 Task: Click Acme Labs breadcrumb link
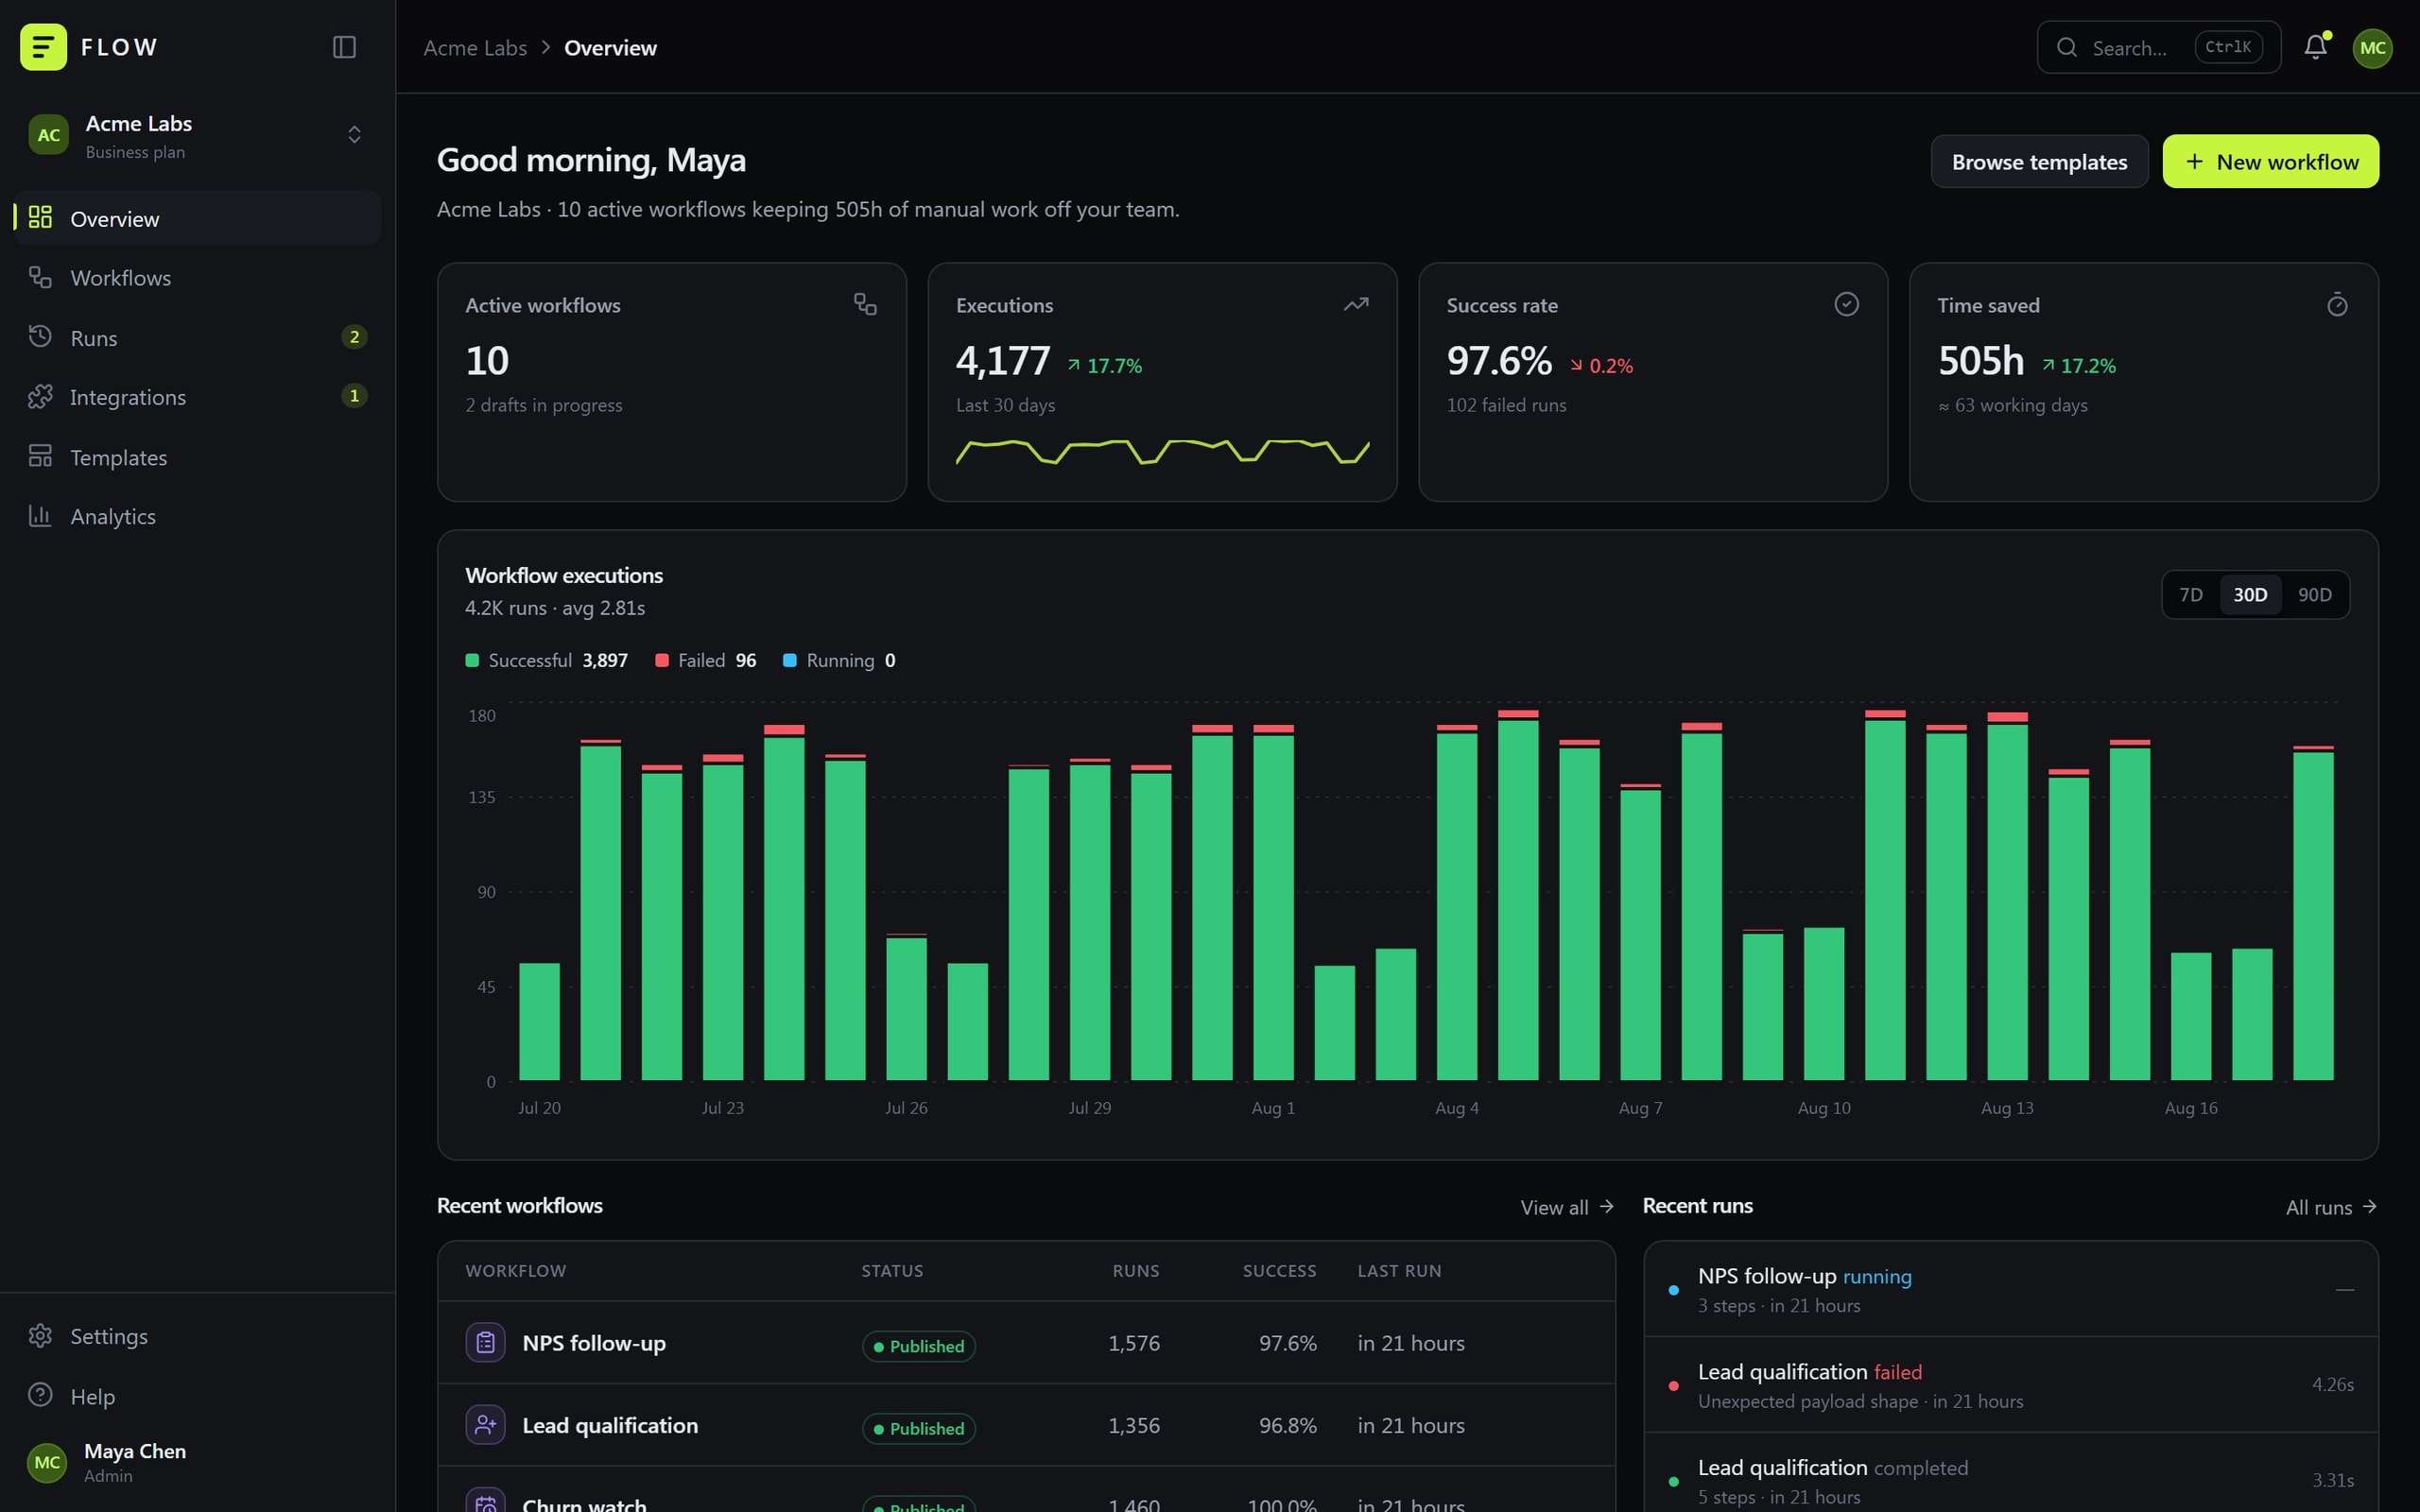pyautogui.click(x=475, y=47)
